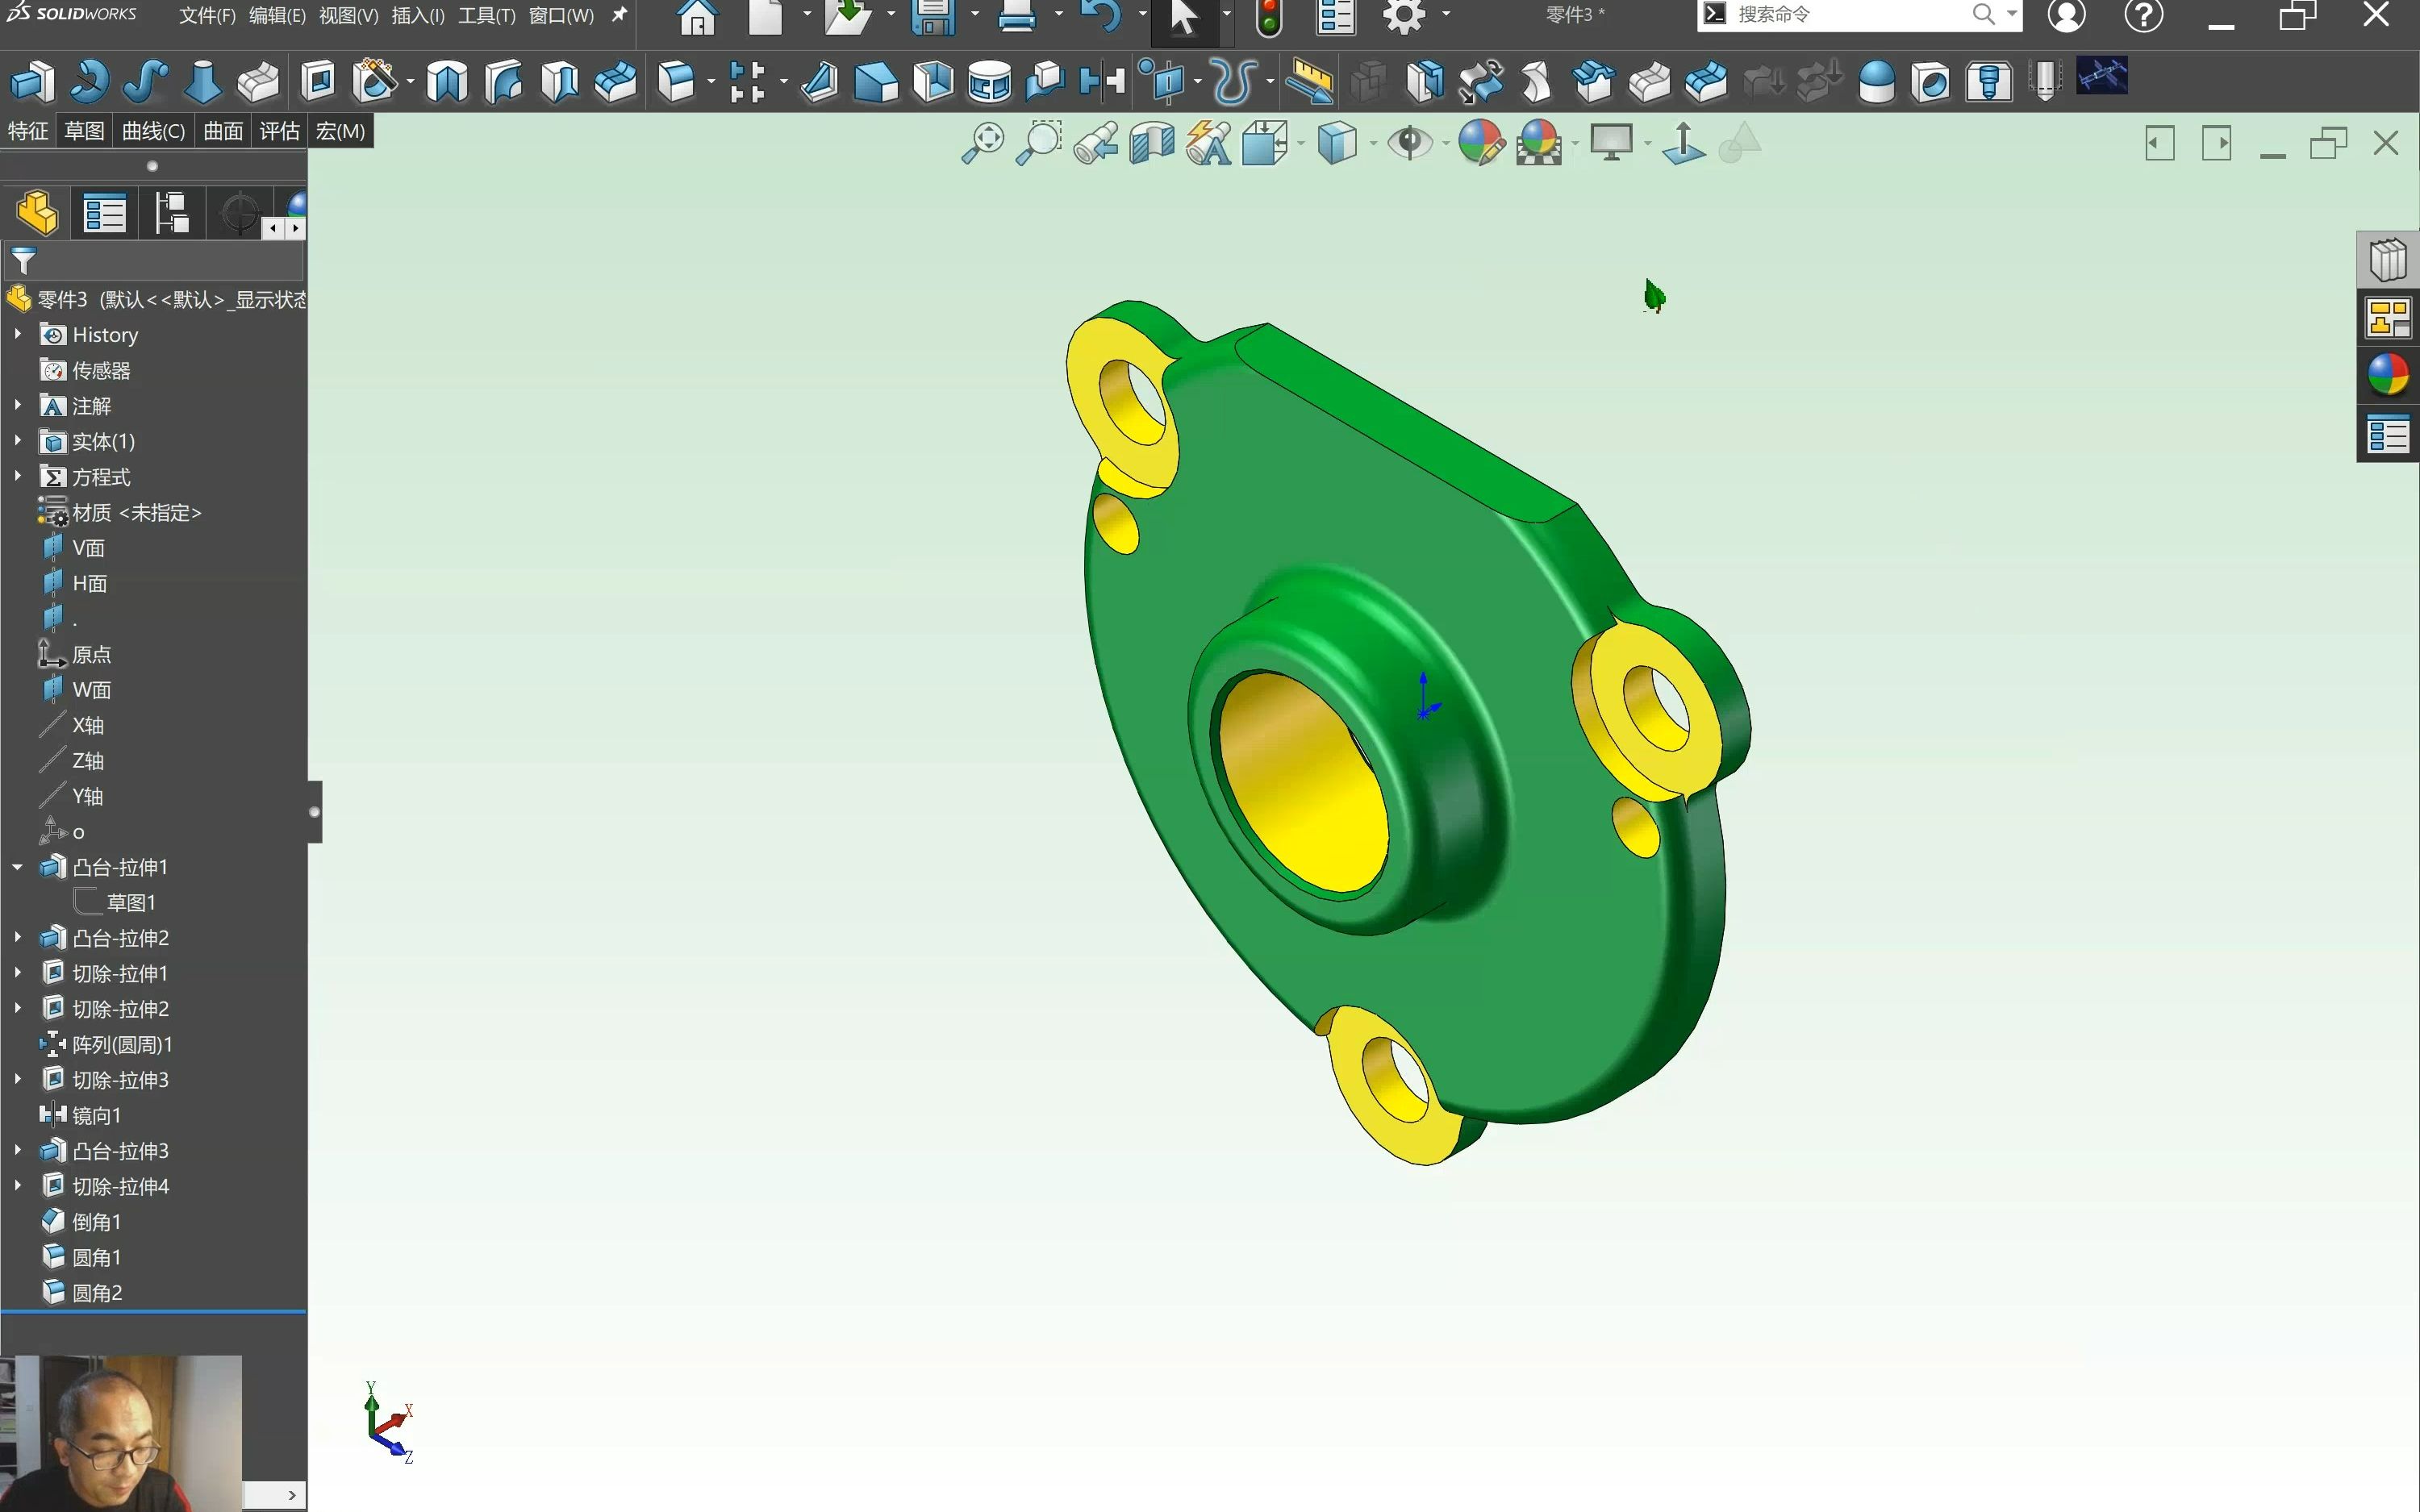2420x1512 pixels.
Task: Expand the 切除-拉伸2 feature node
Action: [x=18, y=1008]
